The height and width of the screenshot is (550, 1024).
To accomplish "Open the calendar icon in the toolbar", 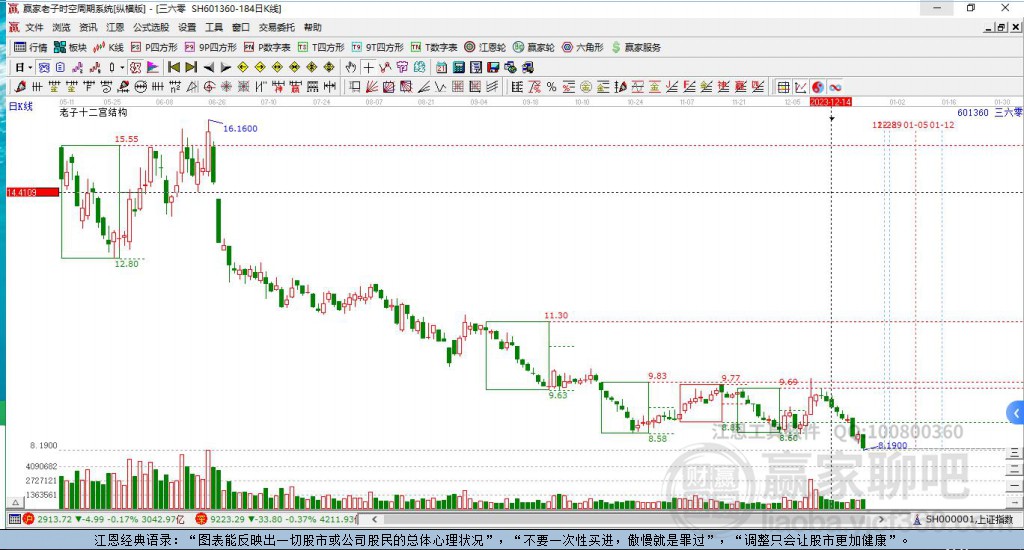I will pyautogui.click(x=441, y=67).
